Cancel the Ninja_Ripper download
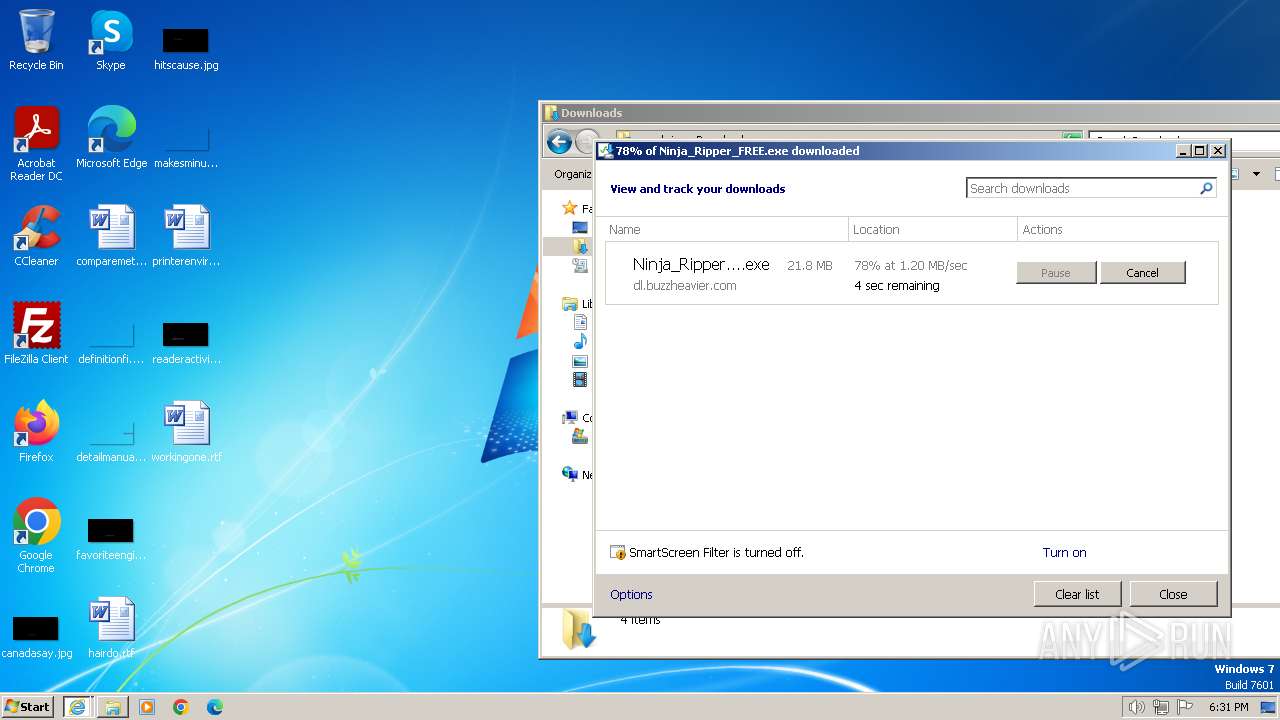Image resolution: width=1280 pixels, height=720 pixels. pos(1142,273)
